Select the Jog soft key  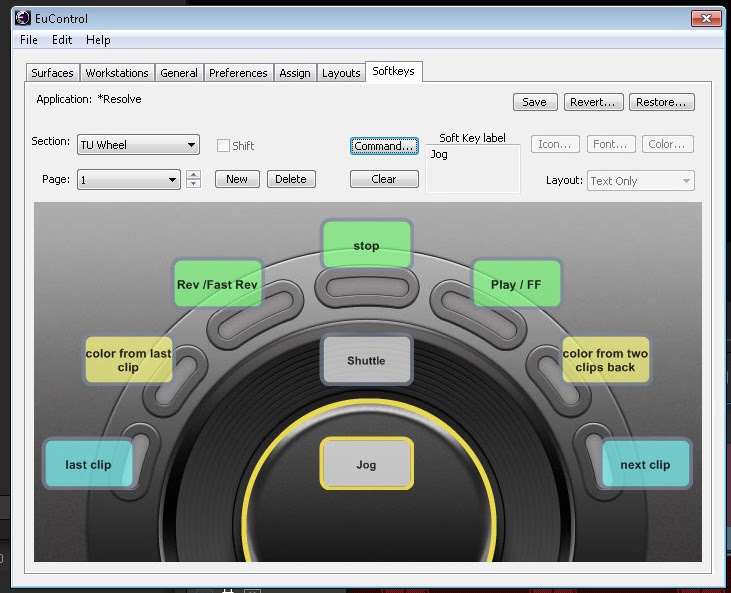point(366,464)
